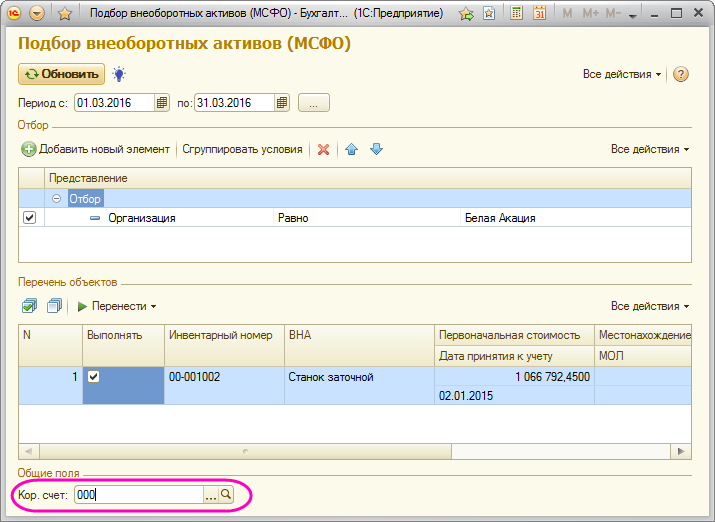Click Добавить новый элемент
Image resolution: width=715 pixels, height=522 pixels.
tap(96, 149)
